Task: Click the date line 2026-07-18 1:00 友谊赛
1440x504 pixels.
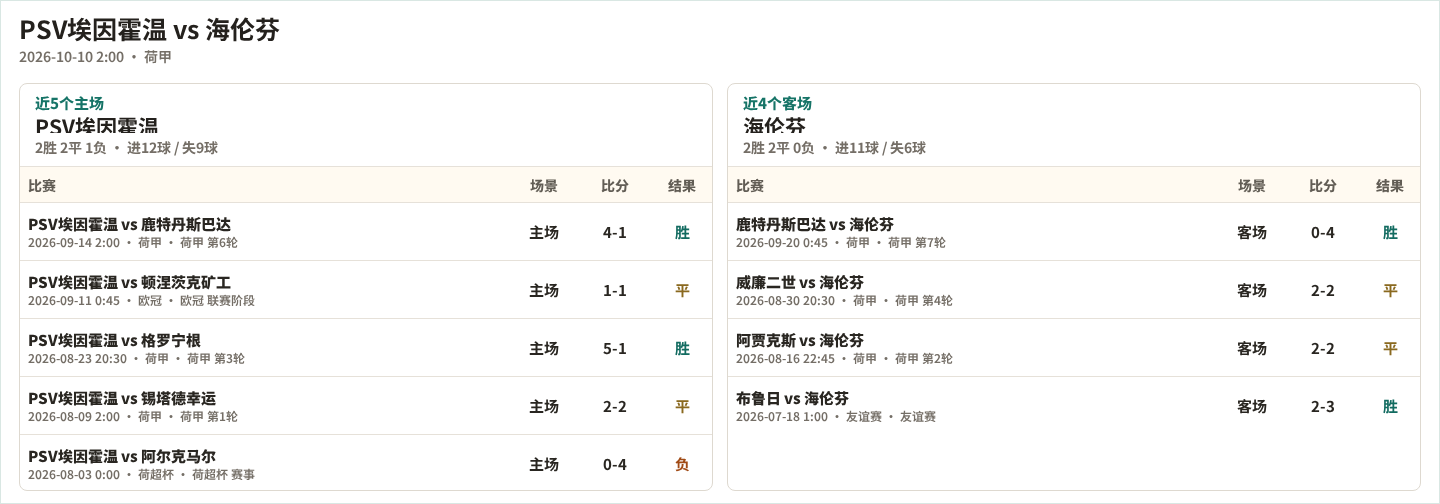Action: tap(836, 417)
